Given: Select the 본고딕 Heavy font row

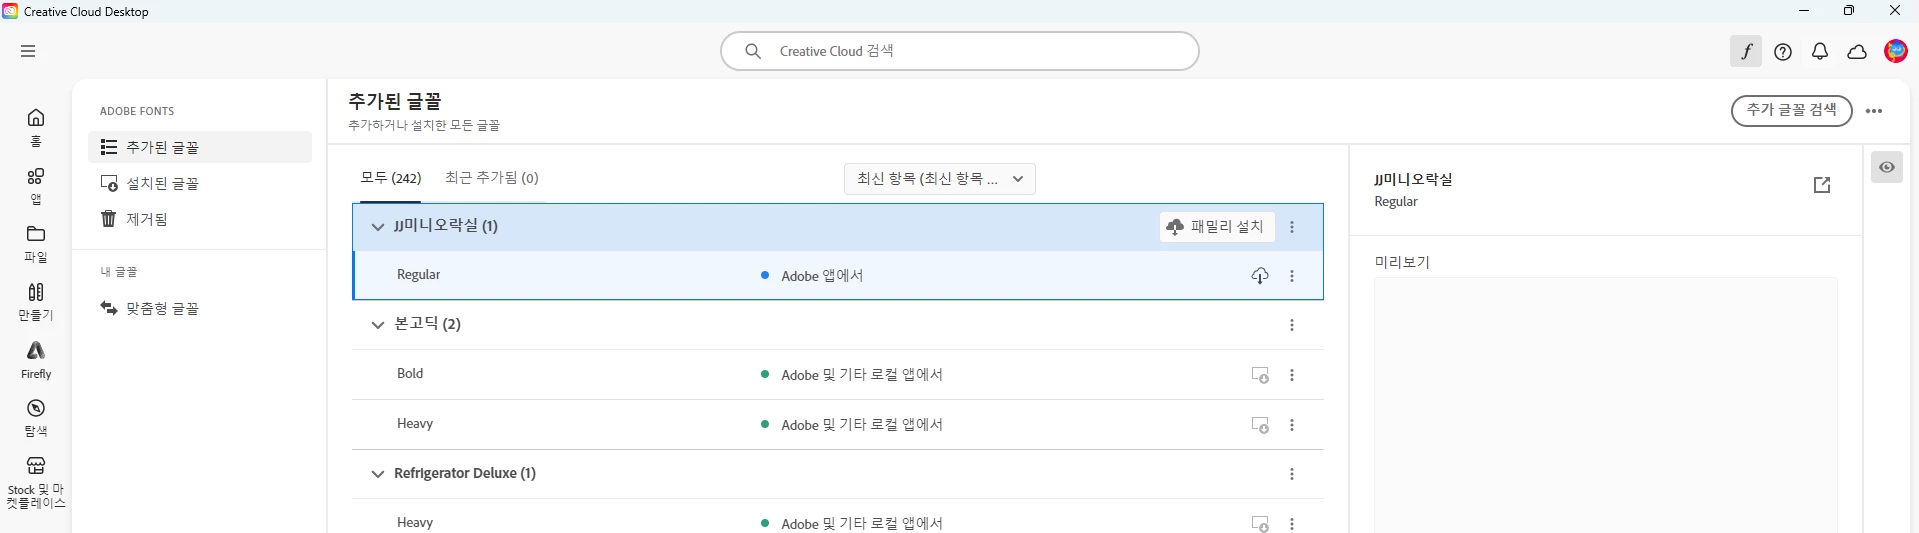Looking at the screenshot, I should pyautogui.click(x=838, y=425).
